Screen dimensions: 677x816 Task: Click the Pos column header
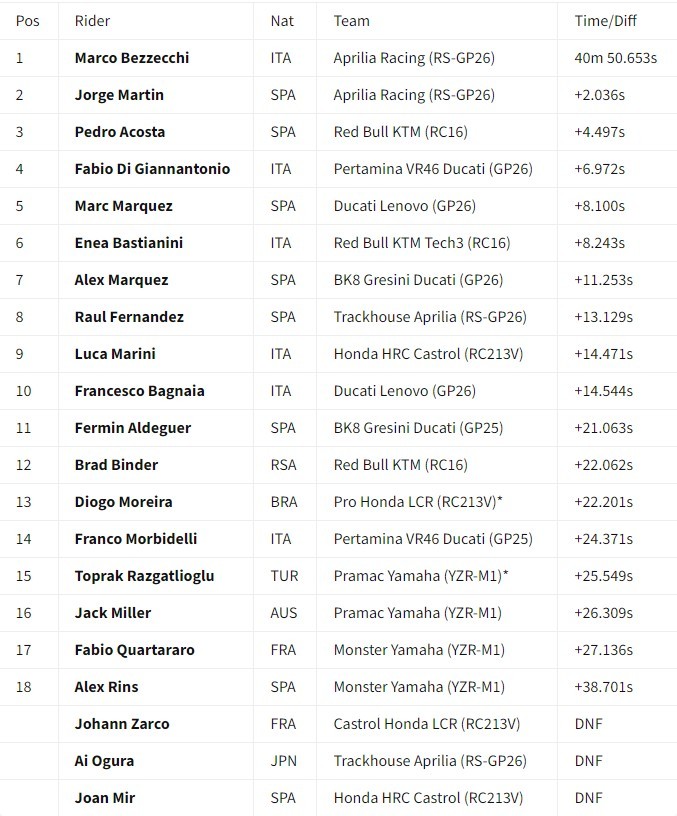[x=28, y=20]
